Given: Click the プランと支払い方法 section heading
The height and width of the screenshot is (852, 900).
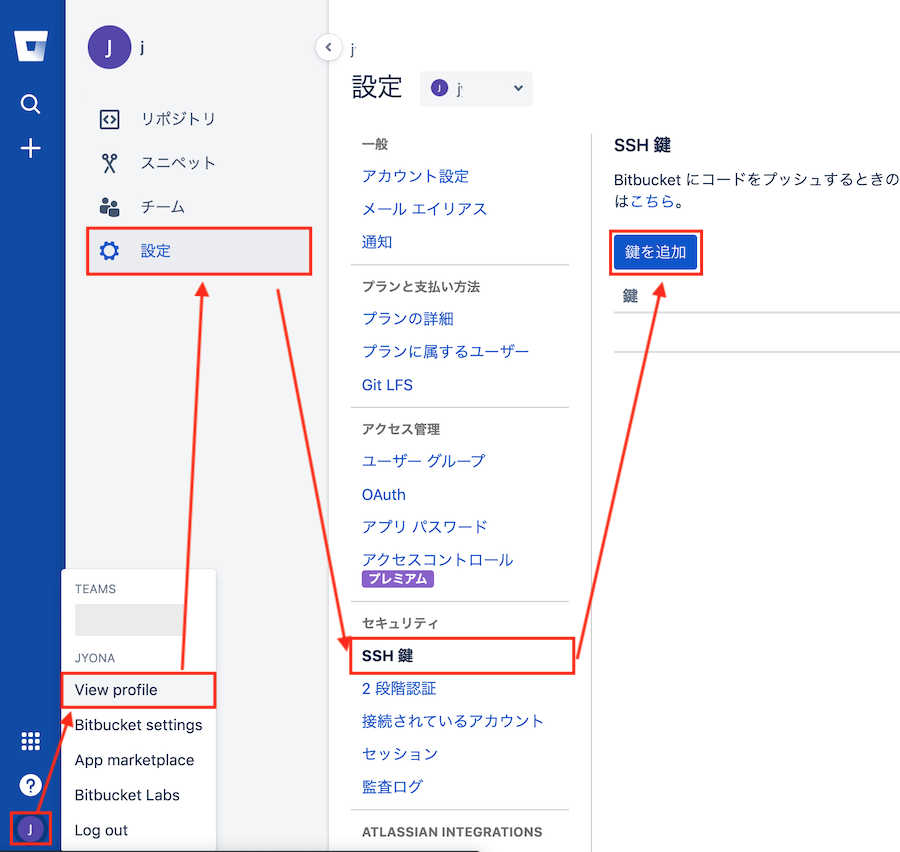Looking at the screenshot, I should pyautogui.click(x=421, y=286).
